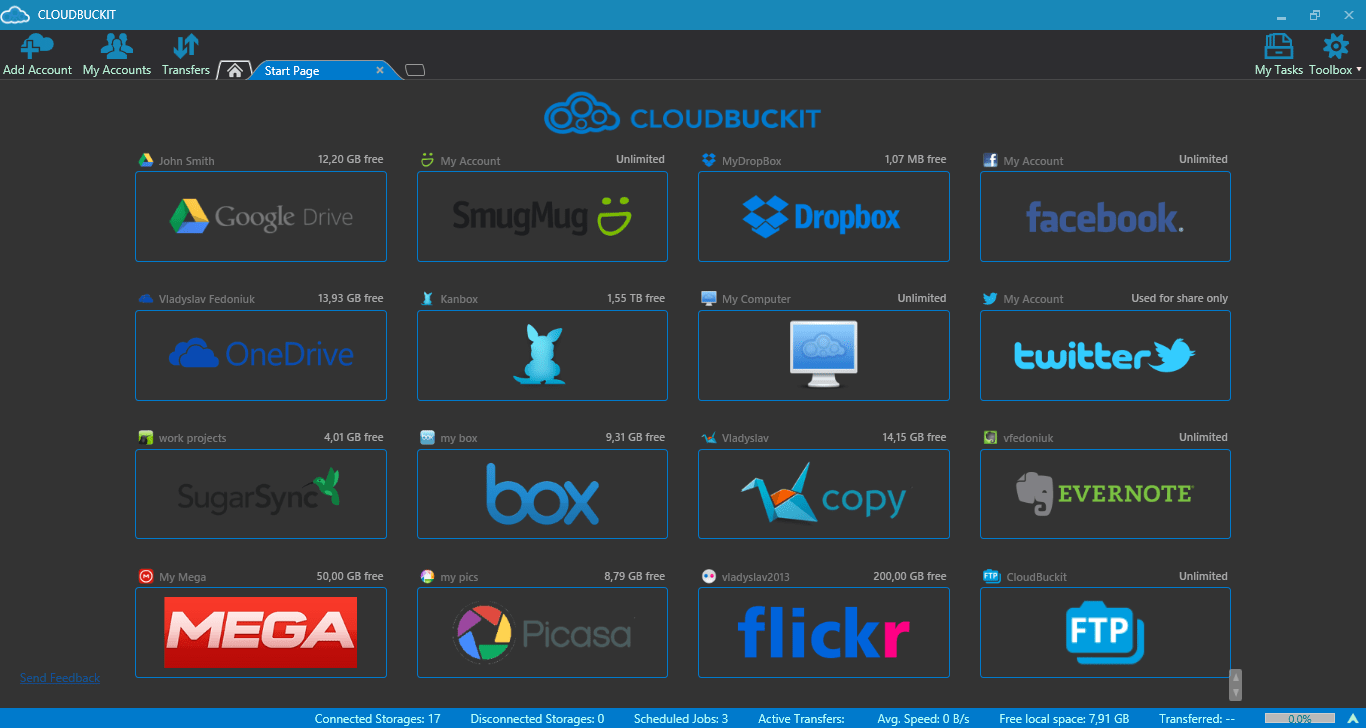Screen dimensions: 1366x728
Task: Click Scheduled Jobs: 3 status text
Action: (x=681, y=718)
